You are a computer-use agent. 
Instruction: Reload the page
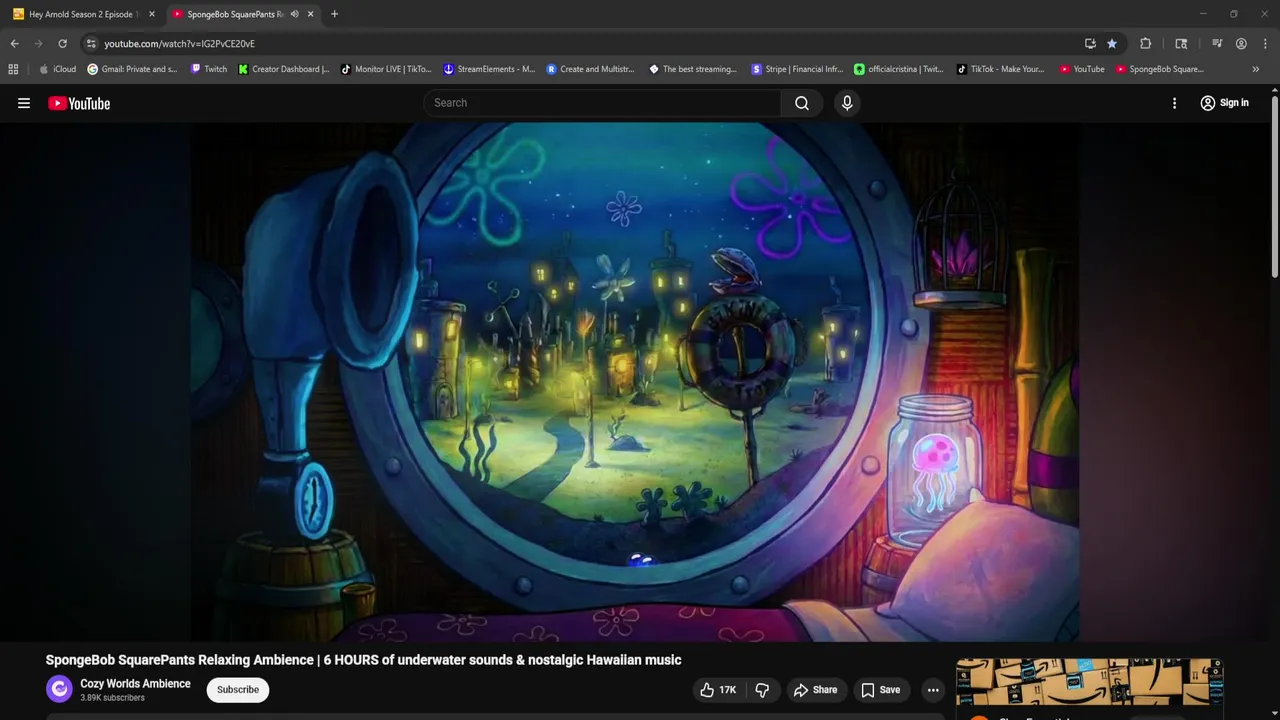point(62,44)
